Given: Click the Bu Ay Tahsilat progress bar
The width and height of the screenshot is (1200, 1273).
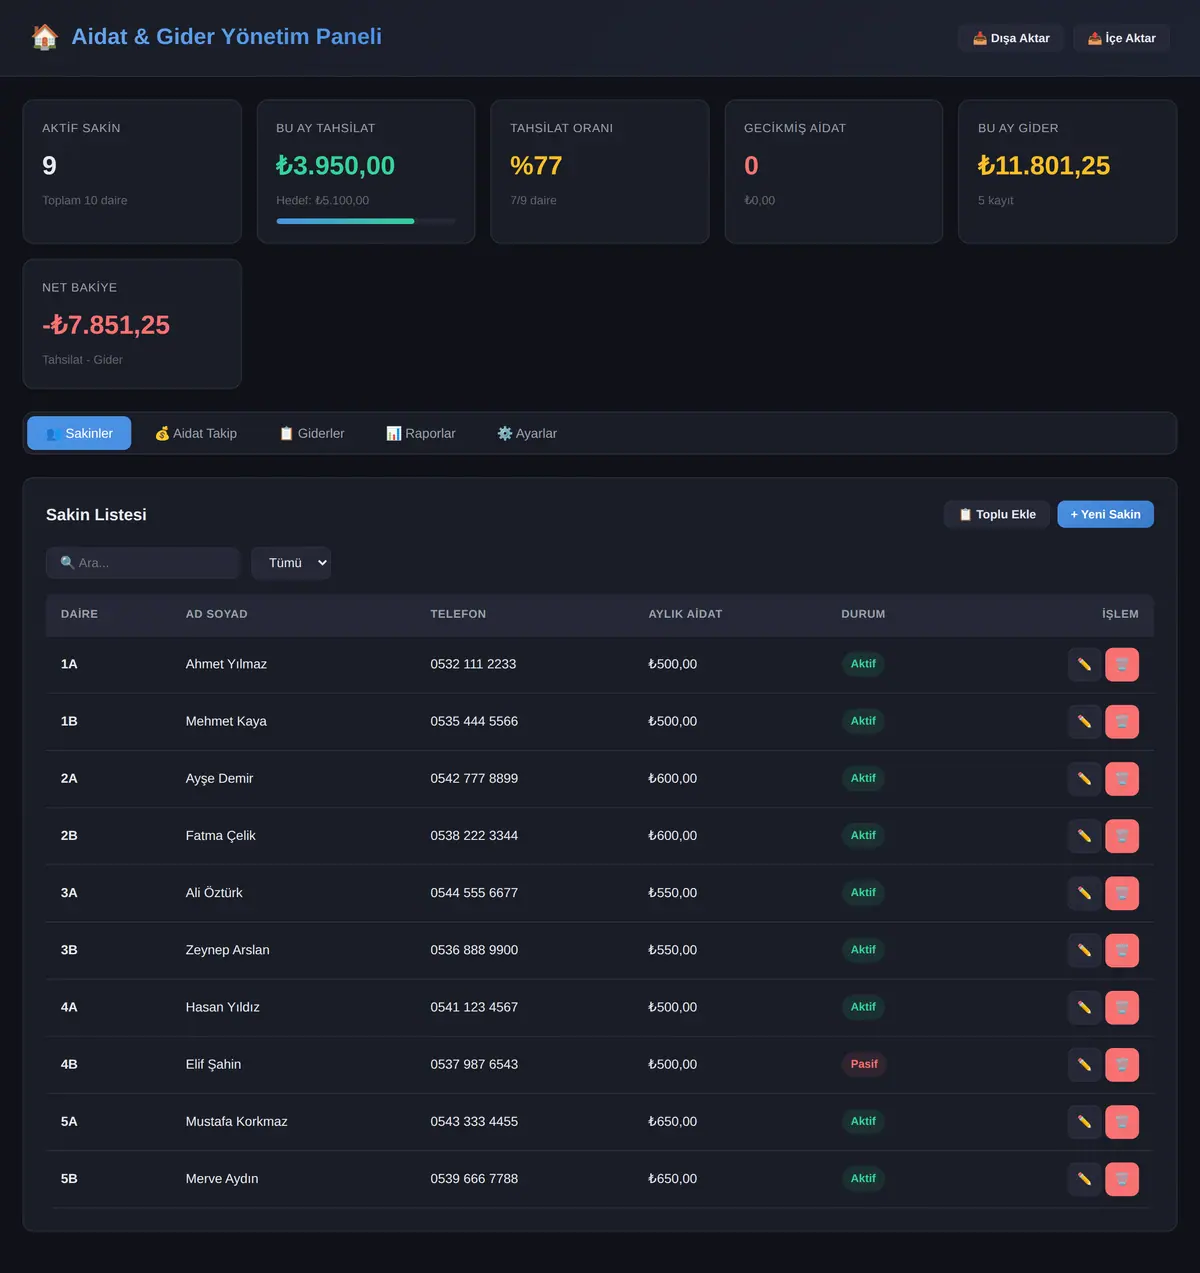Looking at the screenshot, I should pos(366,221).
